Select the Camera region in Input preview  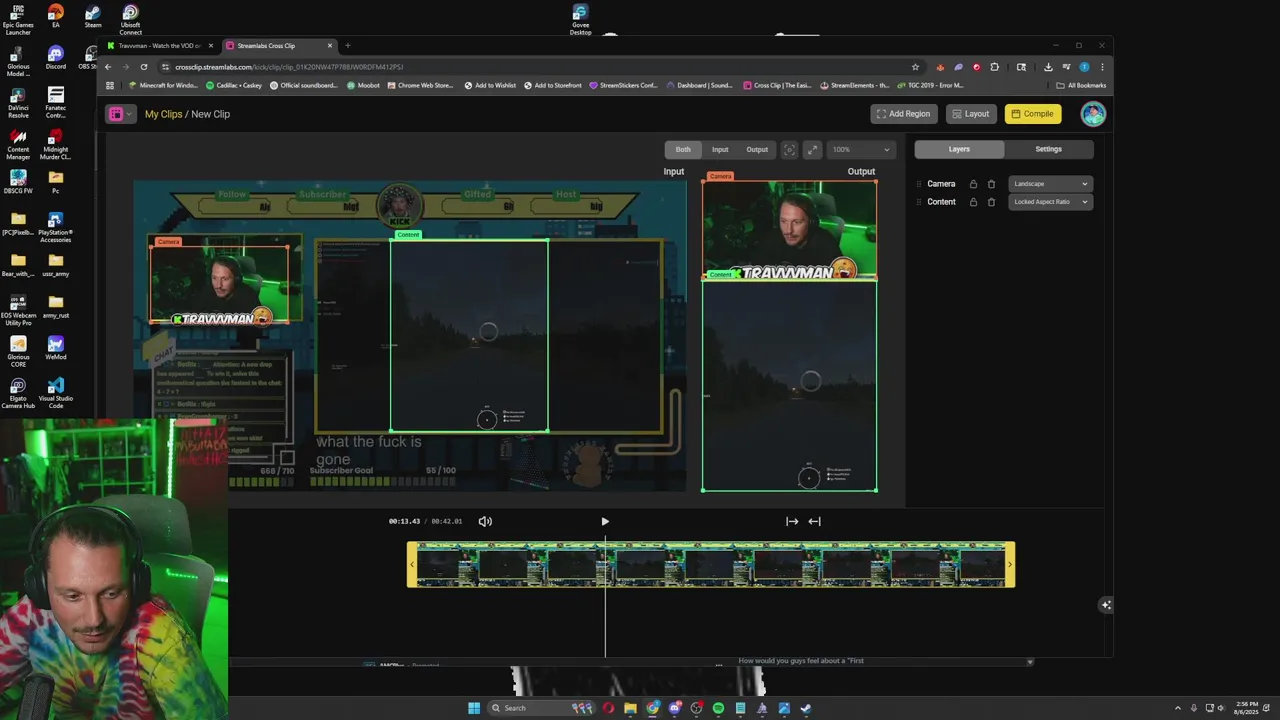click(219, 284)
